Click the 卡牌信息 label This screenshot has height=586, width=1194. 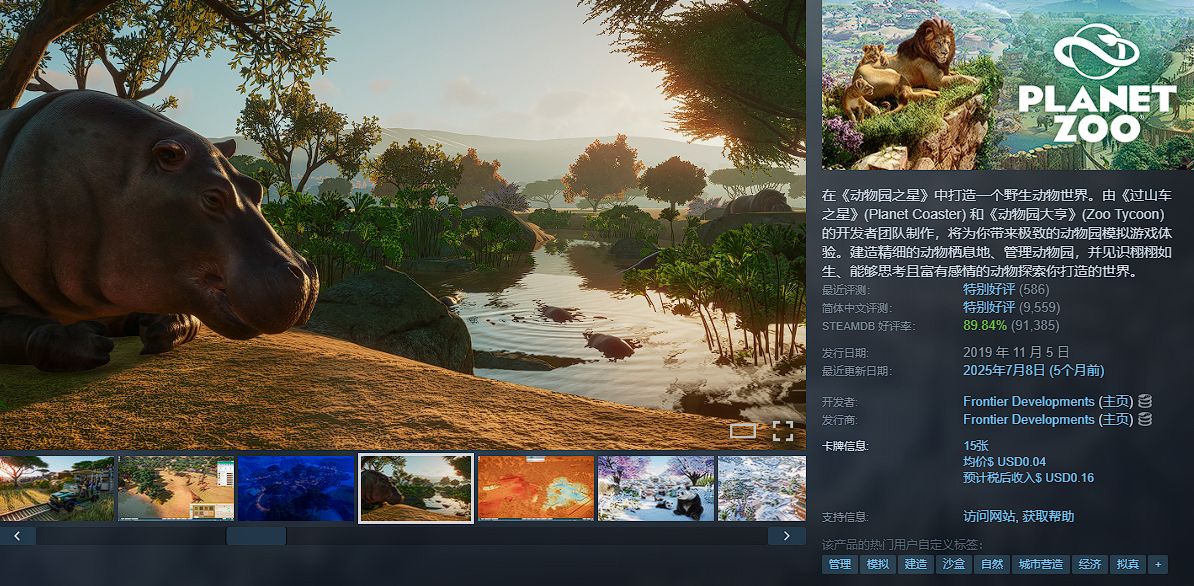(x=846, y=447)
